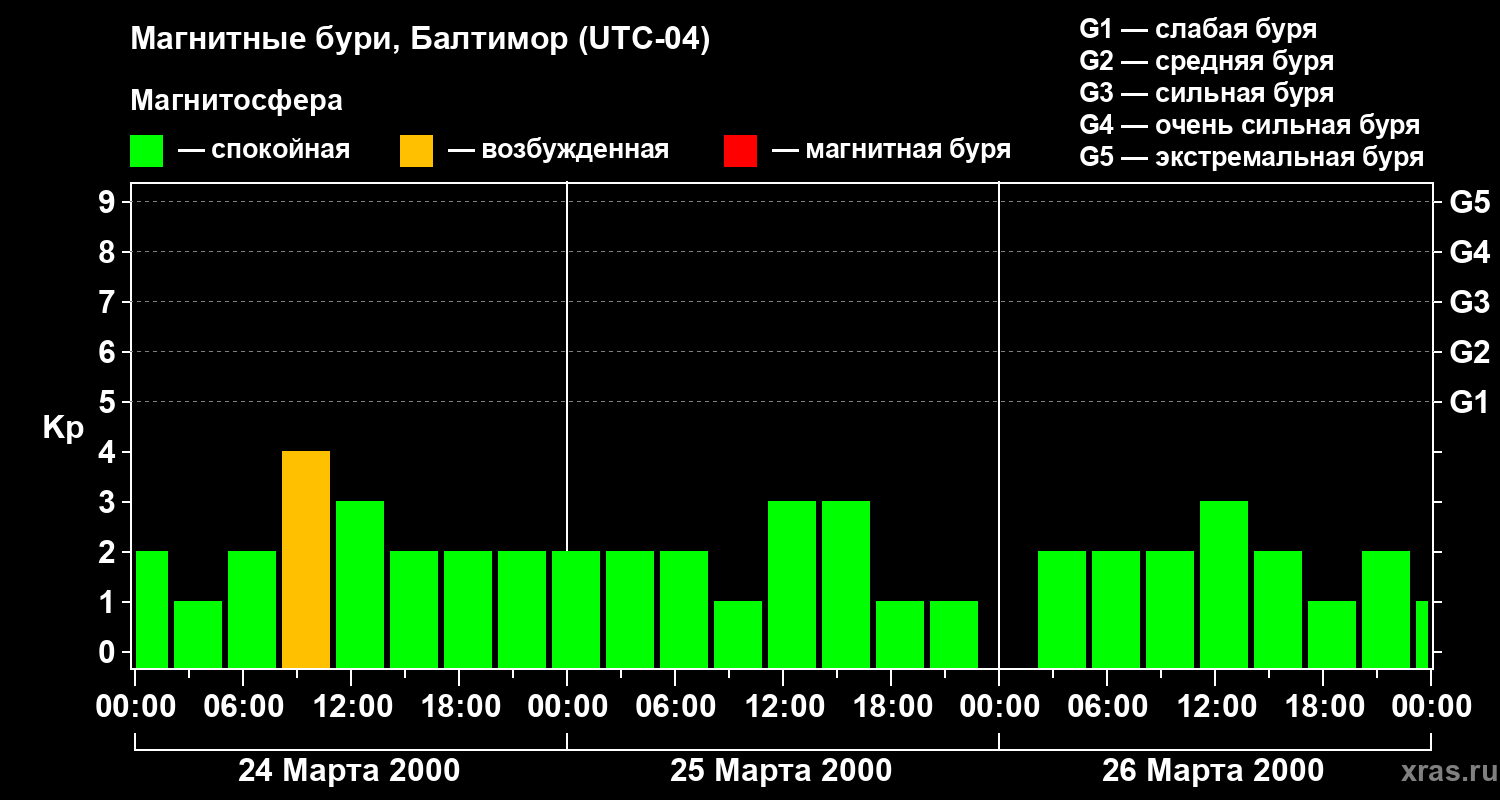This screenshot has width=1500, height=800.
Task: Click the Магнитосфера heading
Action: coord(237,101)
